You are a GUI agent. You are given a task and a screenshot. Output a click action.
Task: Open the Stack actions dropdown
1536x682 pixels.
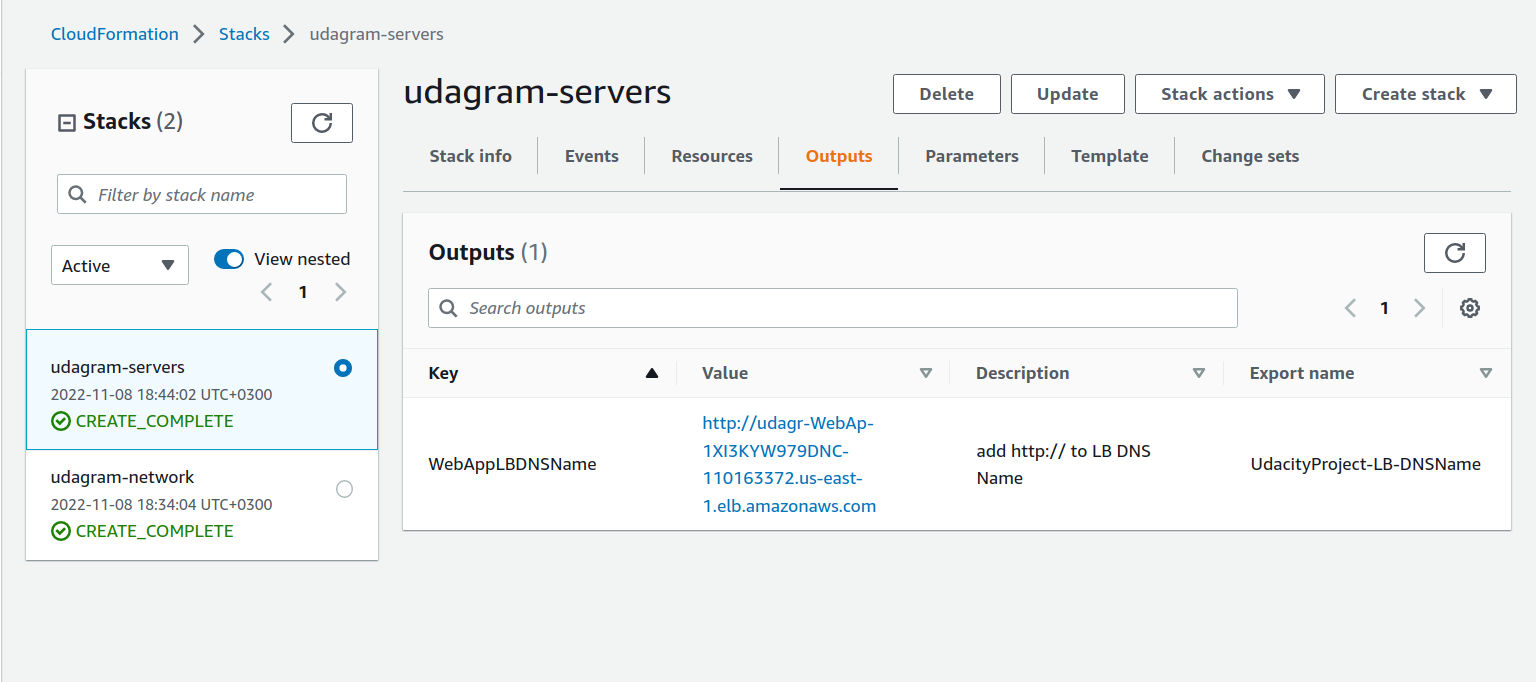(1230, 94)
